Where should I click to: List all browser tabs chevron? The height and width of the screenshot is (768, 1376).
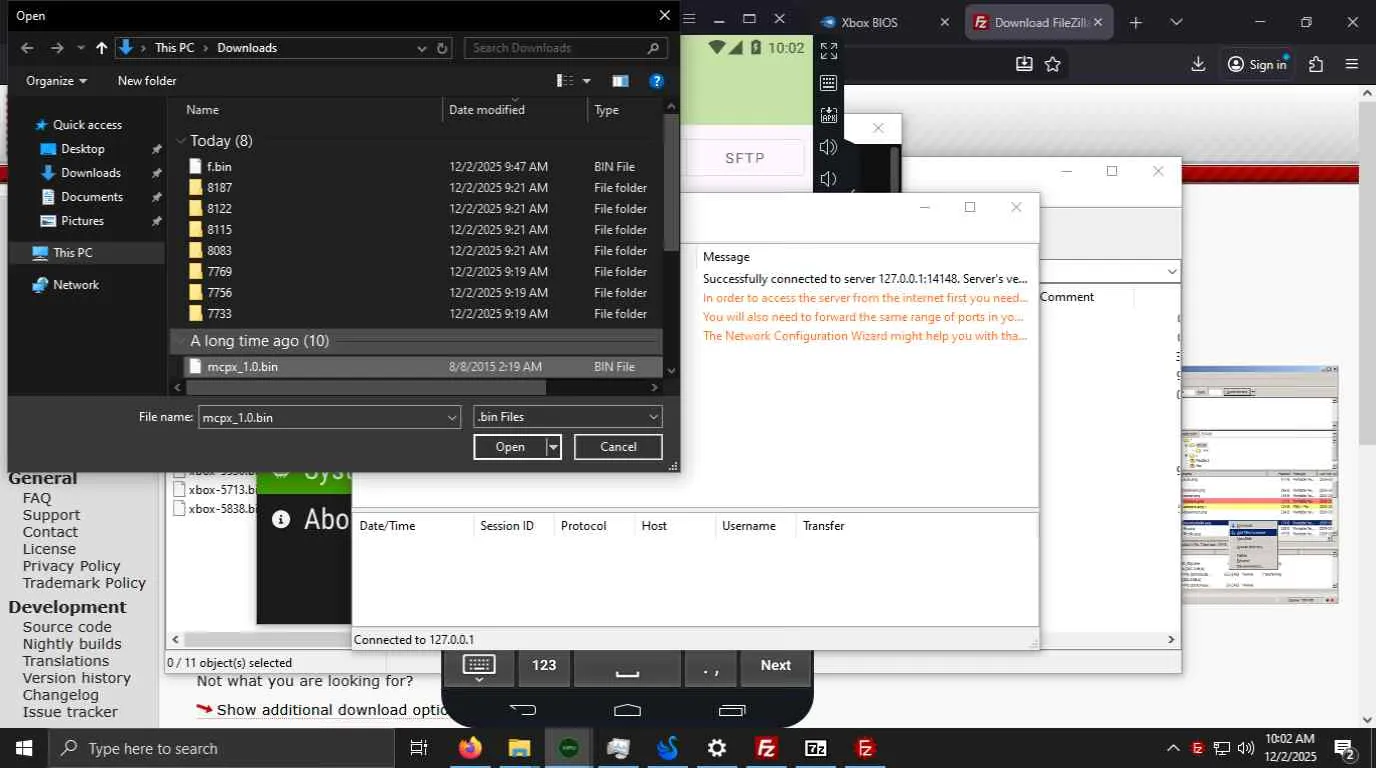(1176, 22)
